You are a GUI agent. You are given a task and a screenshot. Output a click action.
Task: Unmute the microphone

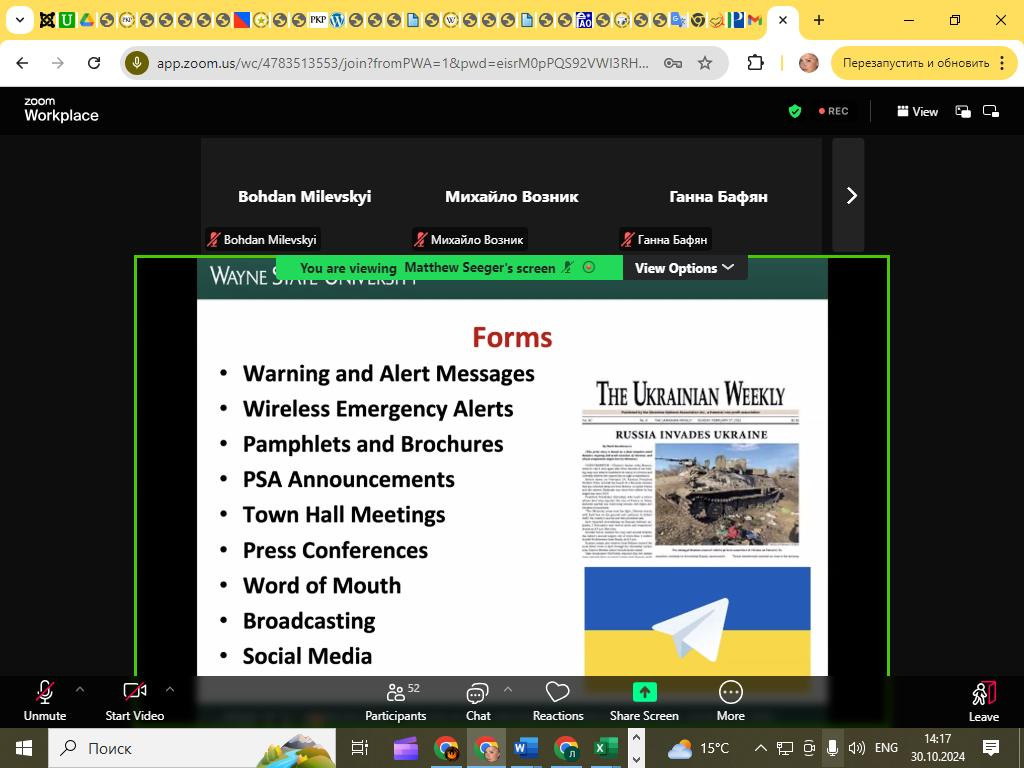(45, 700)
